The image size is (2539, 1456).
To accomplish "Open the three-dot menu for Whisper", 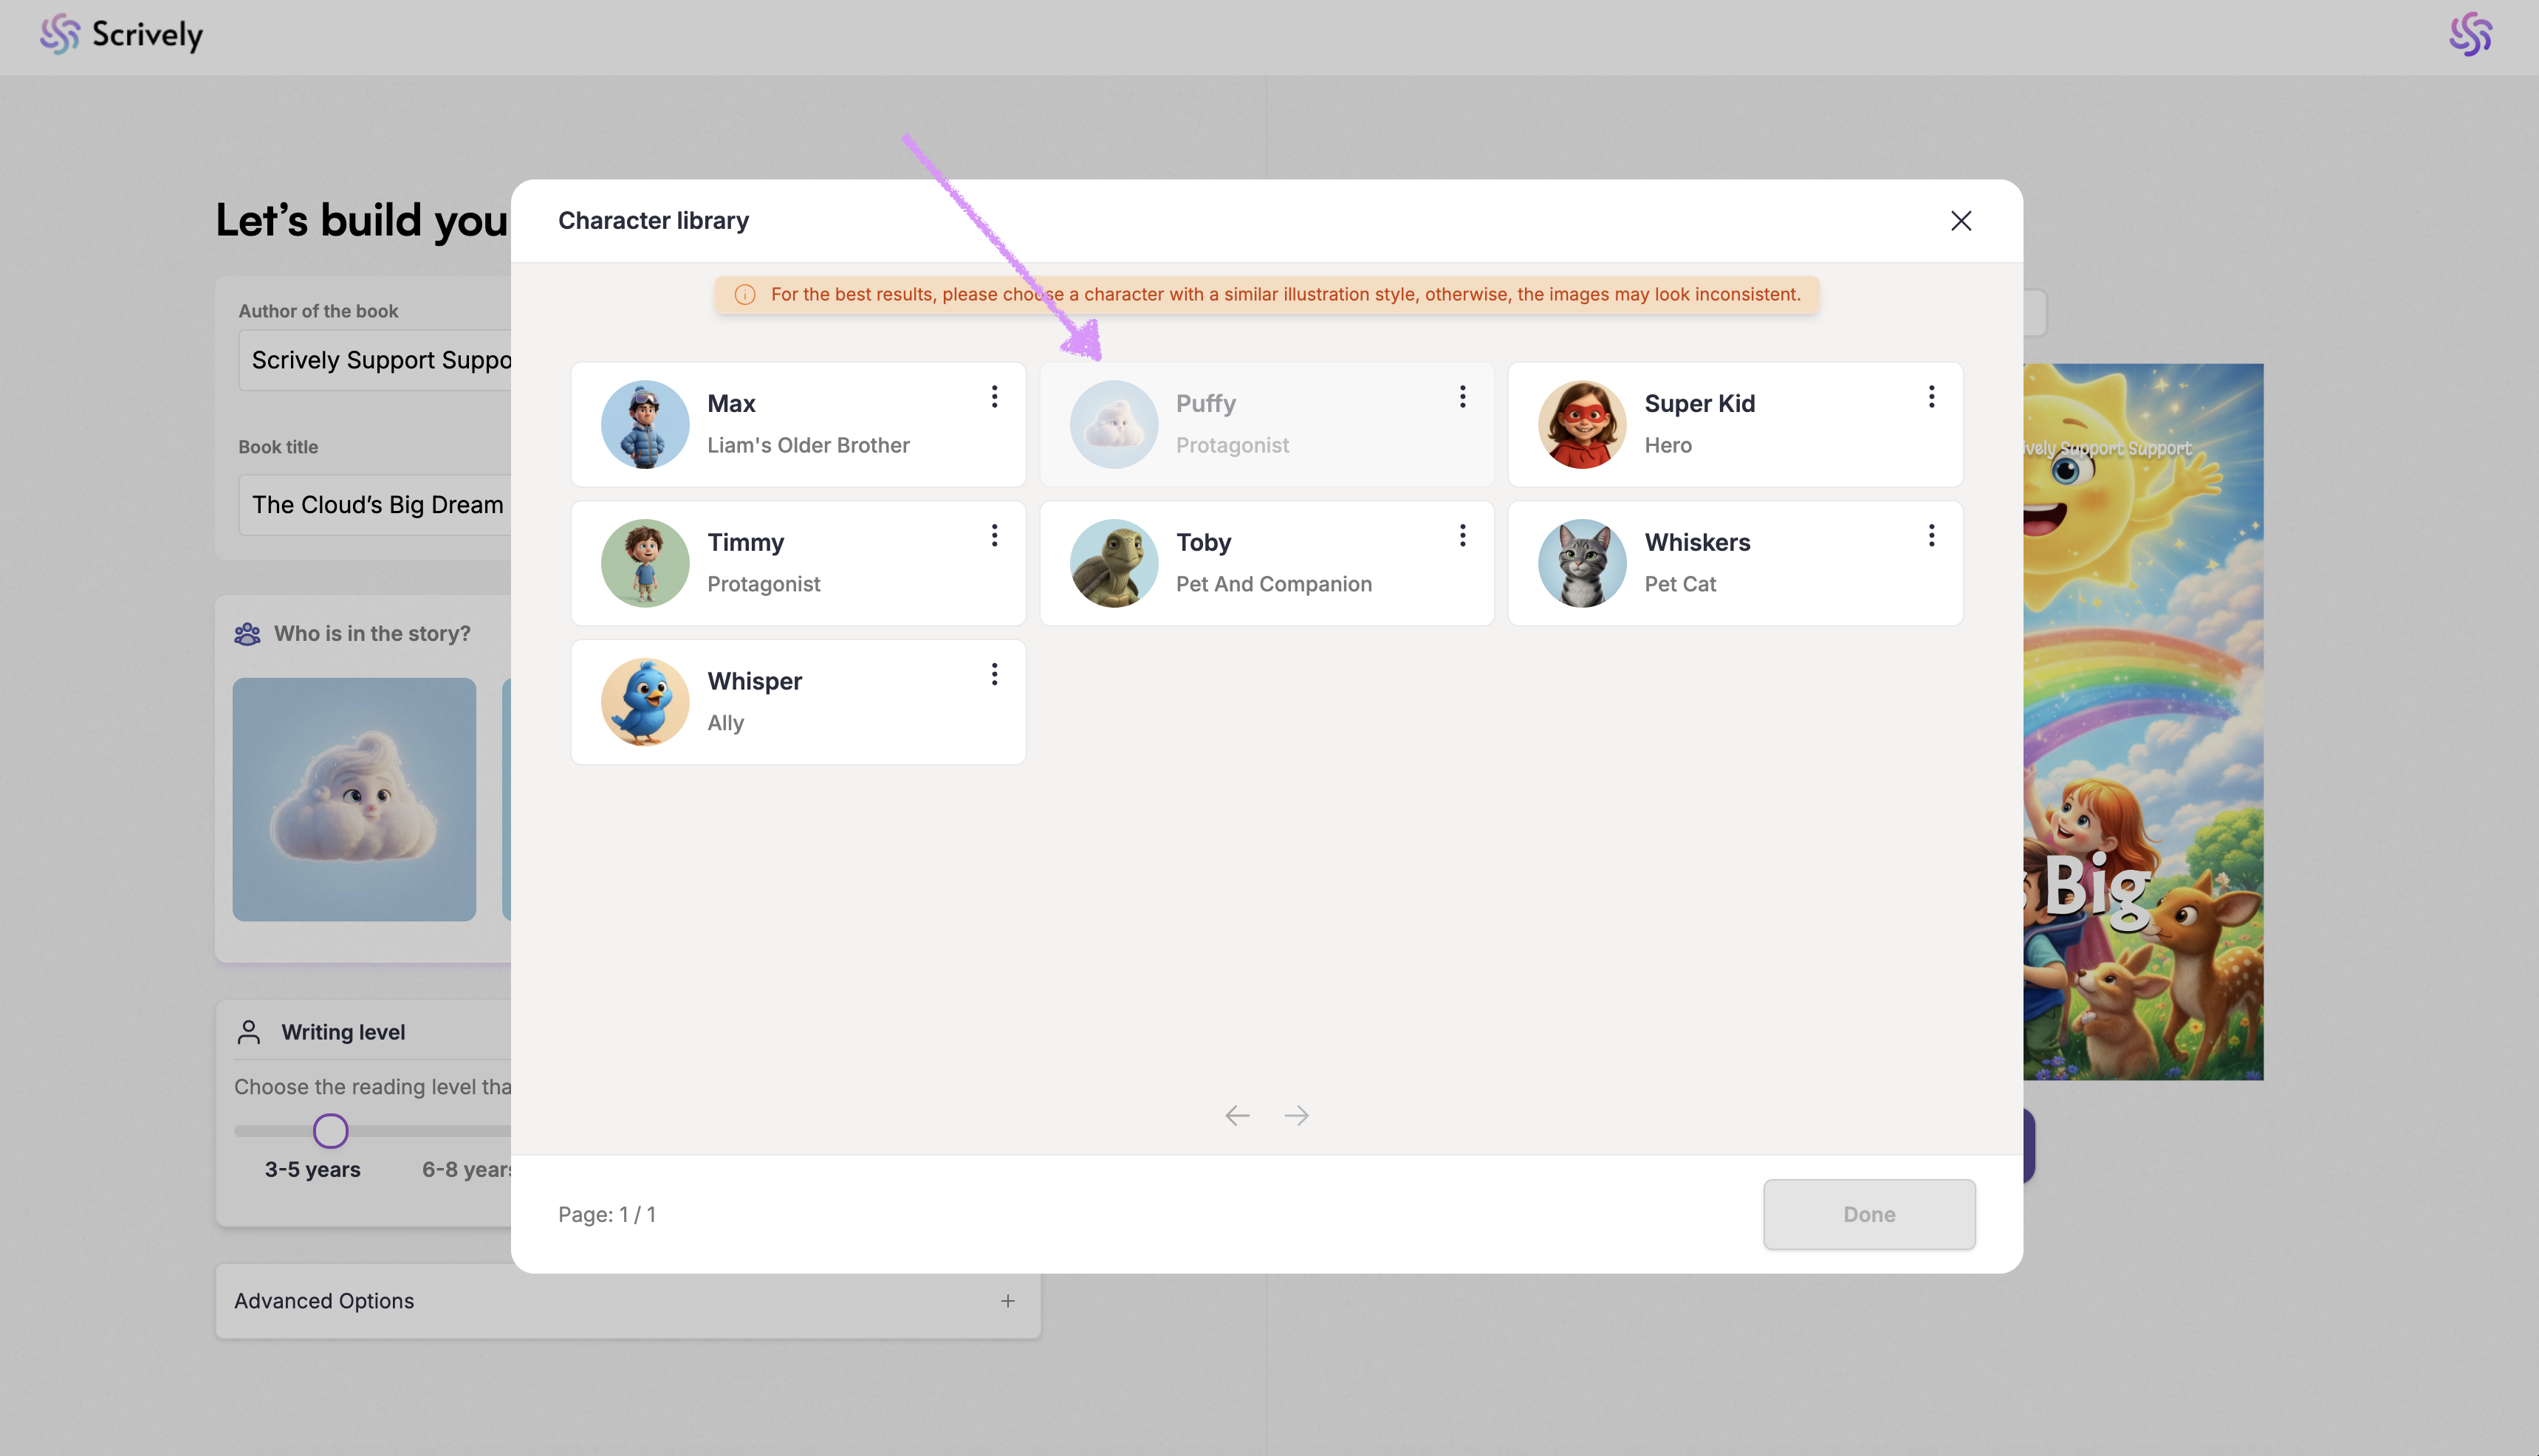I will pyautogui.click(x=994, y=675).
